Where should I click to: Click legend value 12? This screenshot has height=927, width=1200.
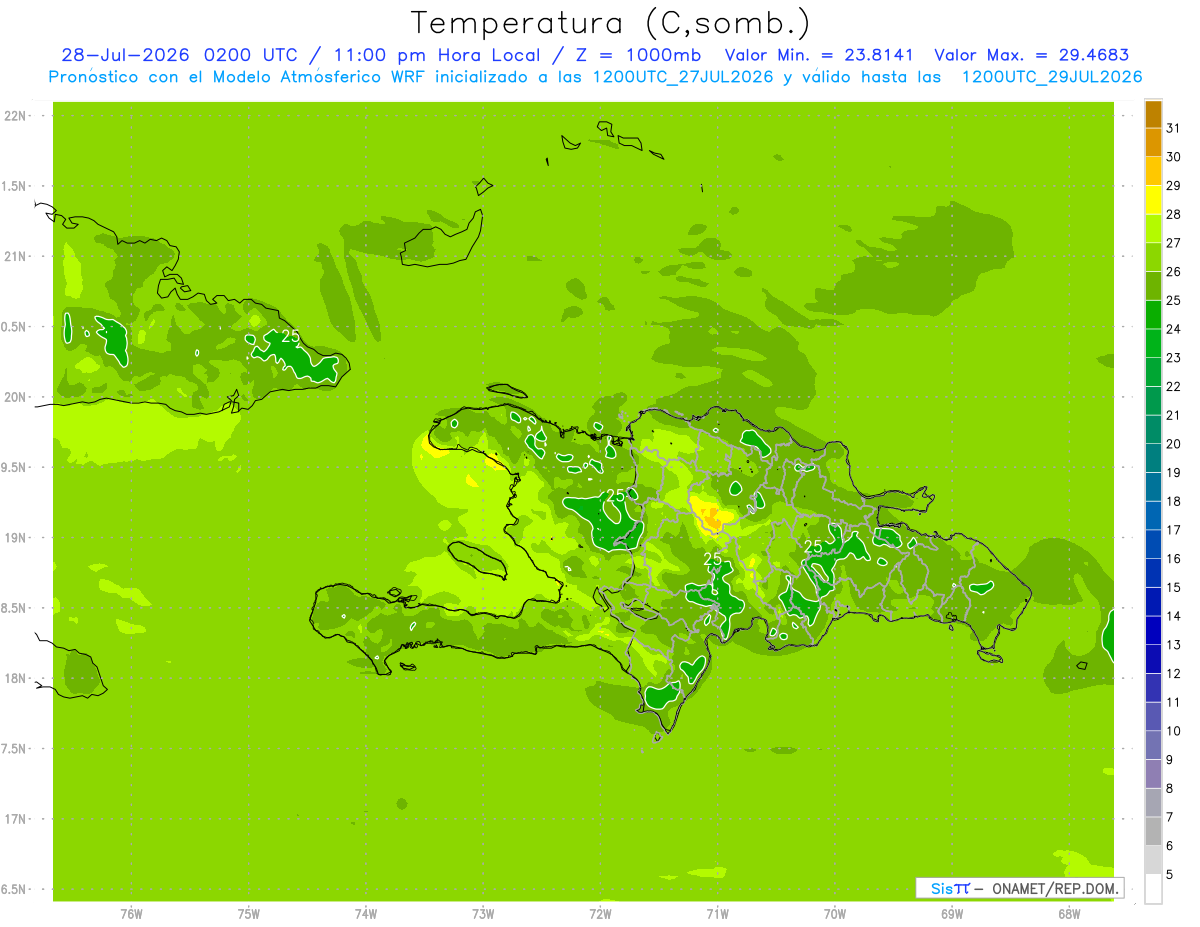tap(1174, 673)
